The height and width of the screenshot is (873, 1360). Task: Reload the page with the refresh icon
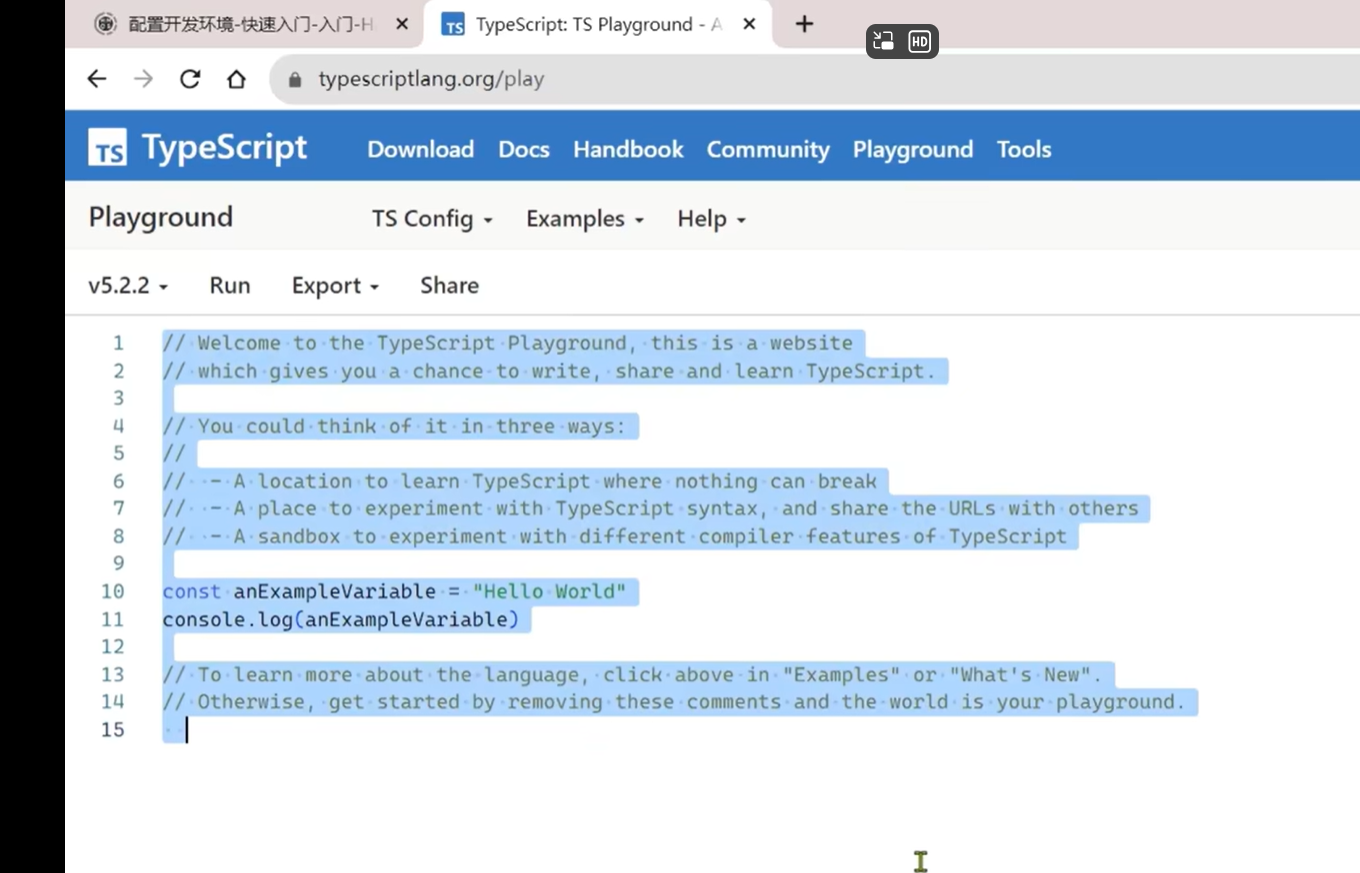coord(190,79)
